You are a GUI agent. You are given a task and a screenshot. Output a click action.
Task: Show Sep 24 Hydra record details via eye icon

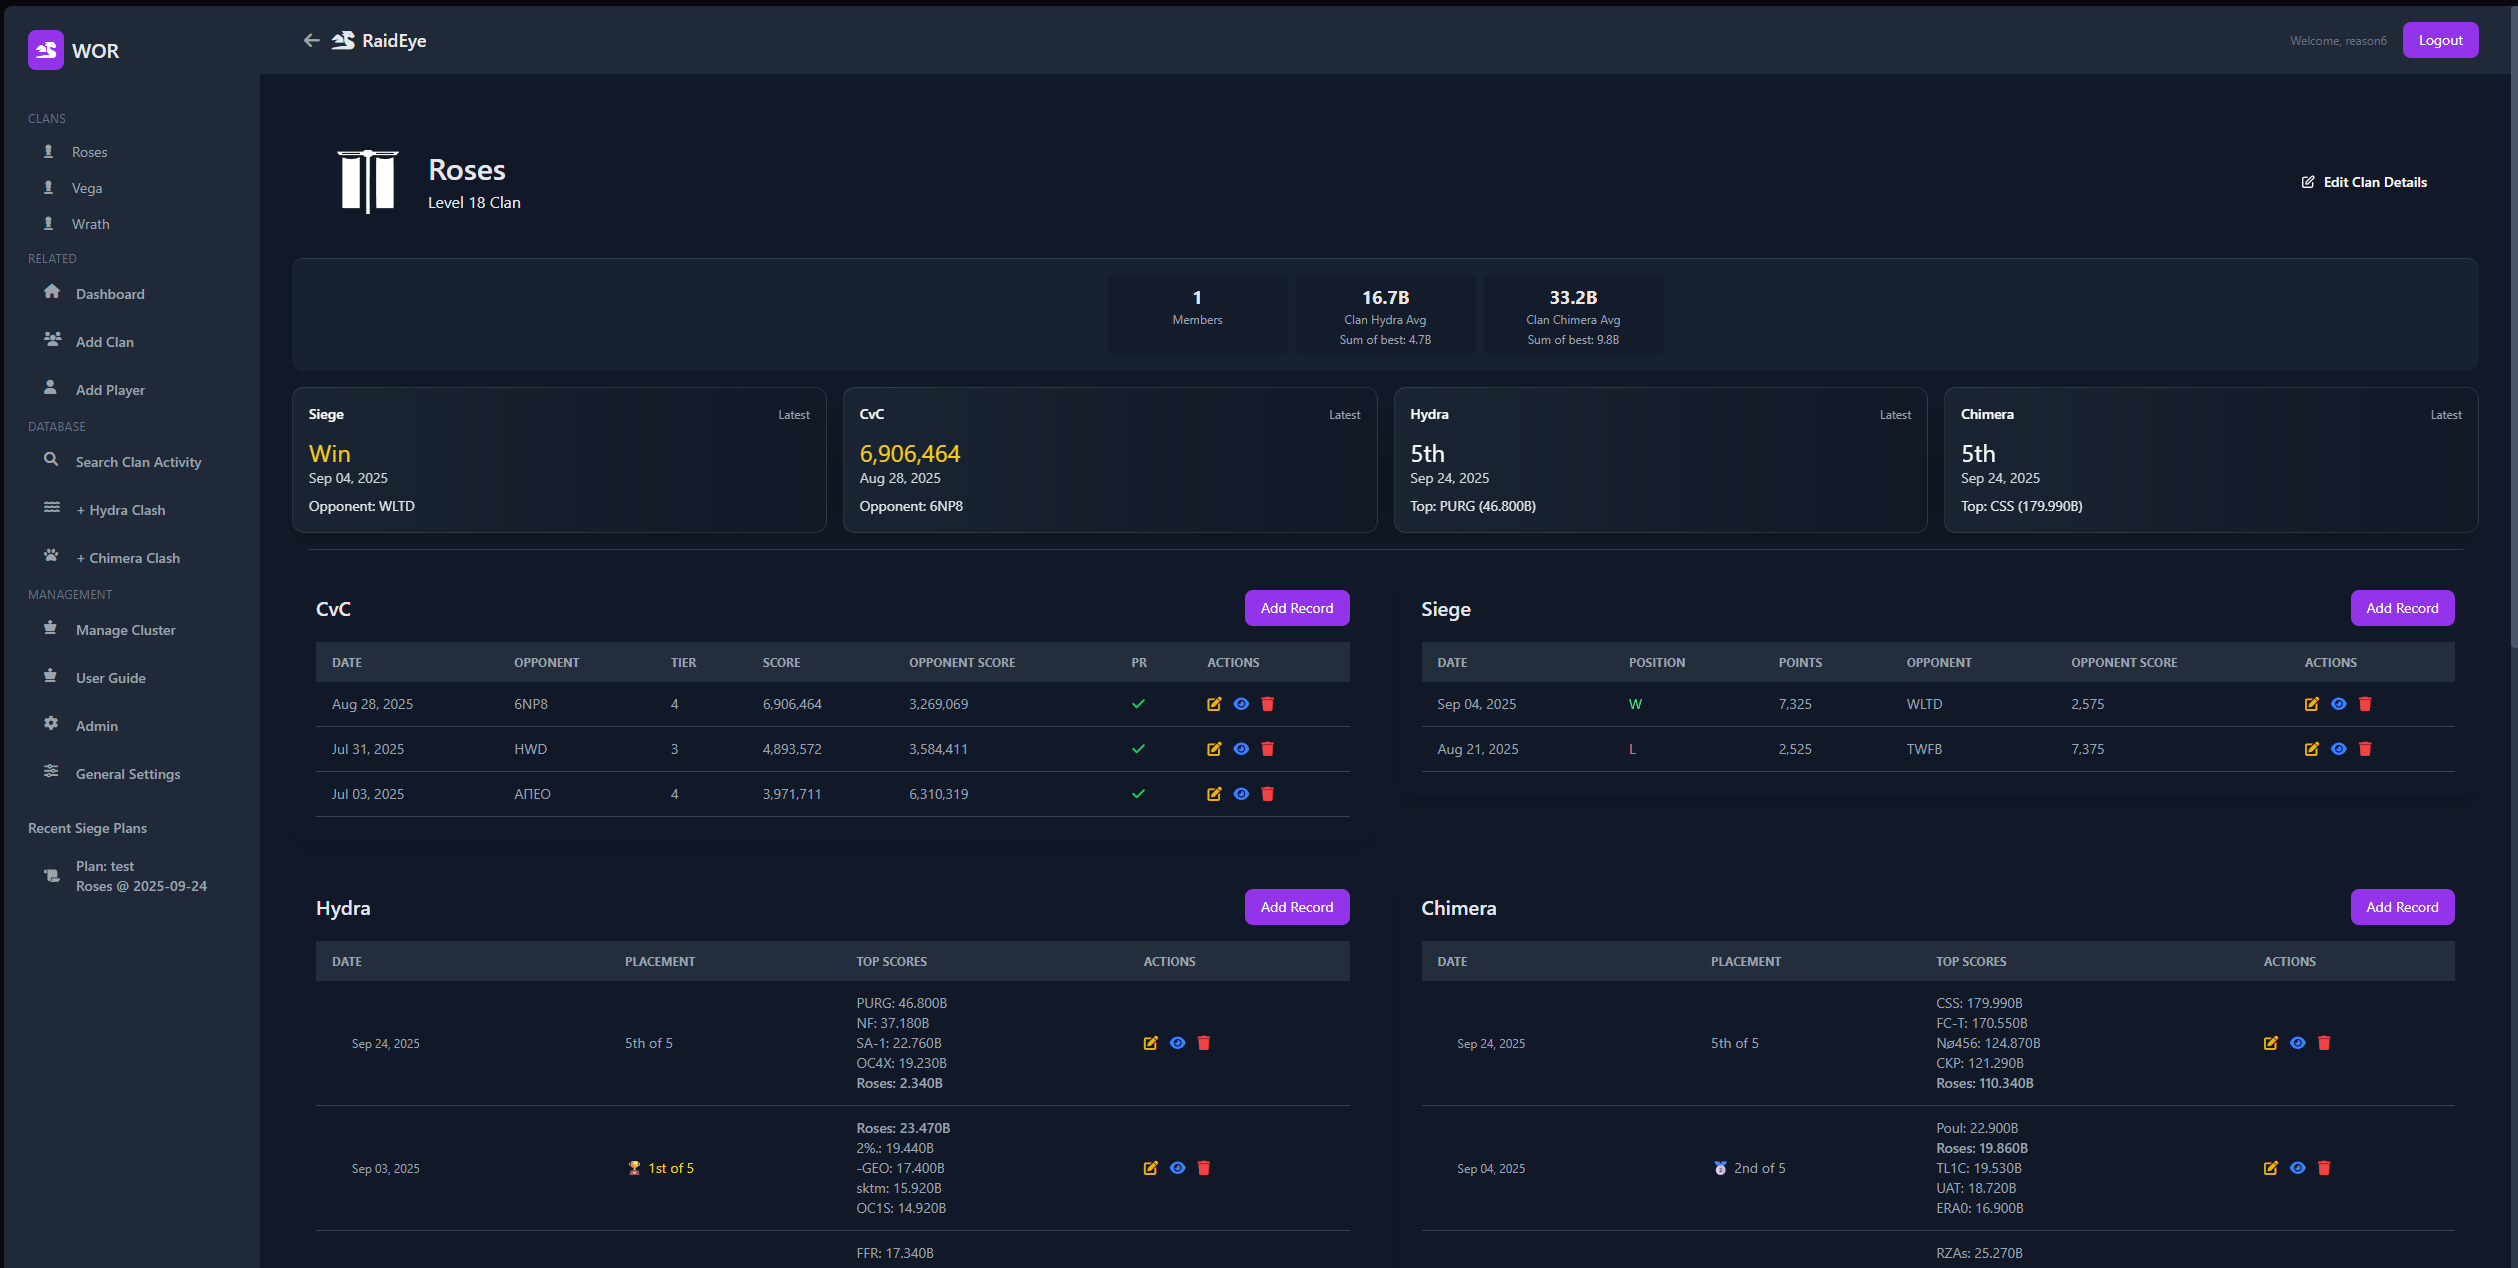click(x=1177, y=1042)
